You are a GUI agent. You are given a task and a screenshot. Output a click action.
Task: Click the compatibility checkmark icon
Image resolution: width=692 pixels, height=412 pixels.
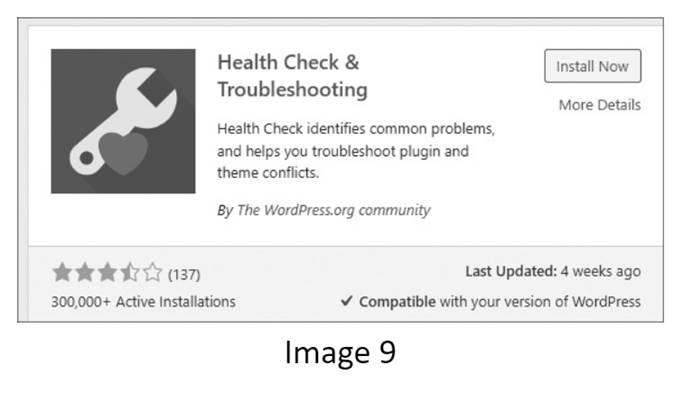coord(346,301)
